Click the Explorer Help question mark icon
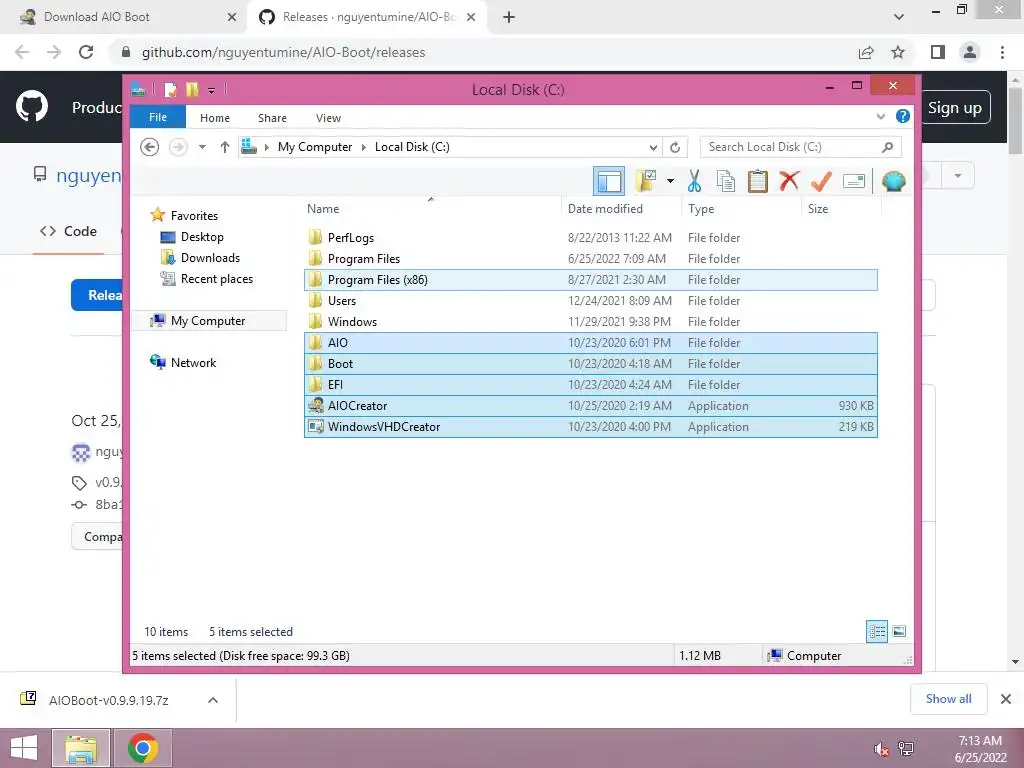 [903, 116]
